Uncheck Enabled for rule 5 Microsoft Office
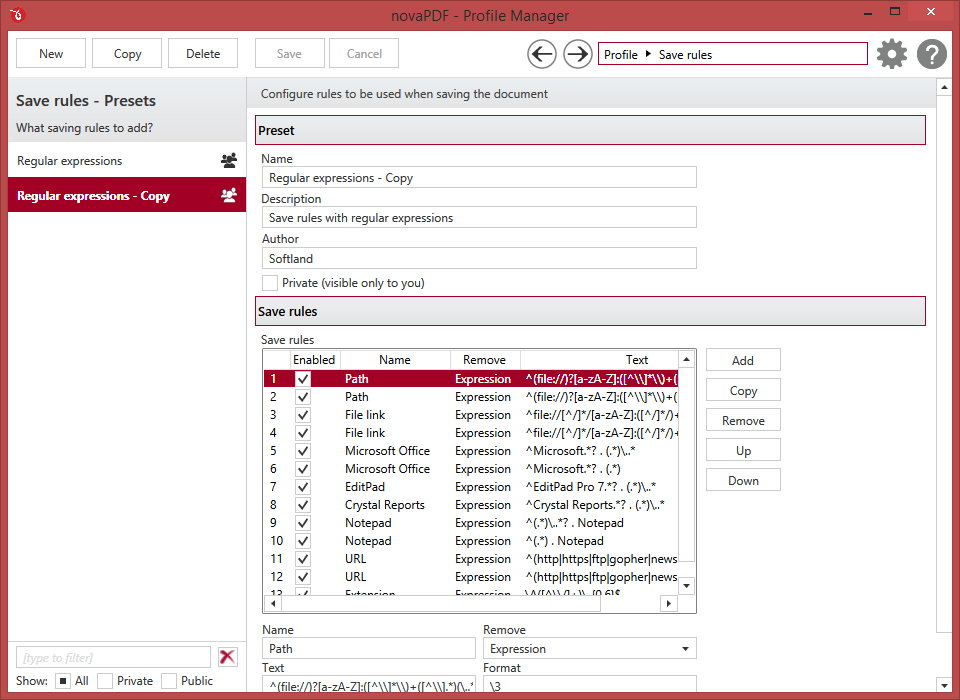This screenshot has height=700, width=960. [302, 451]
